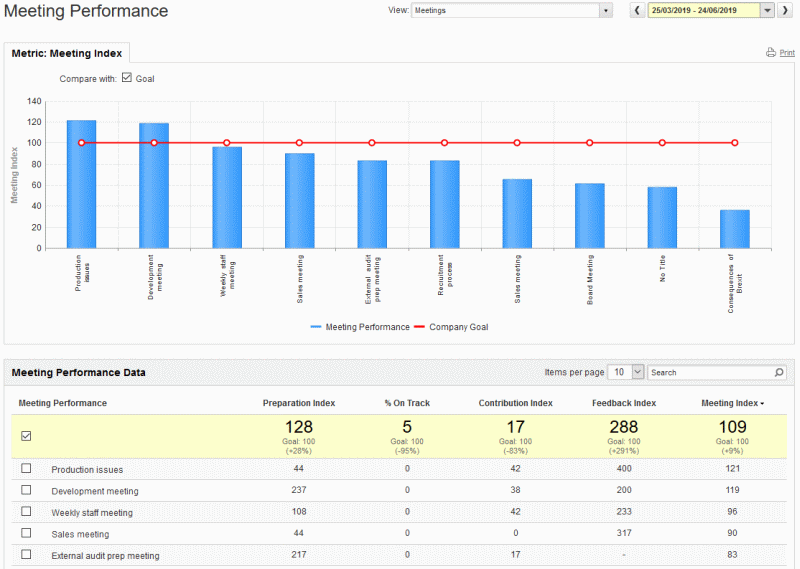
Task: Click the goal marker above Consequences of Brexit
Action: point(735,143)
